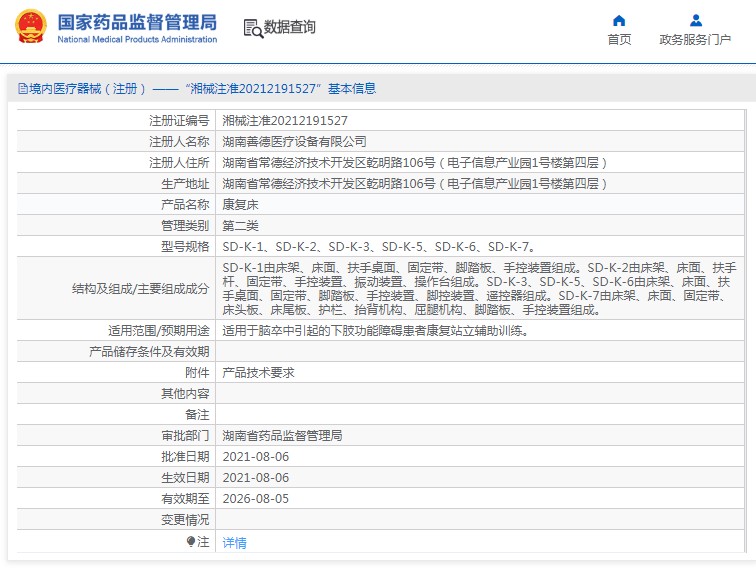This screenshot has width=756, height=570.
Task: Click 数据查询 label
Action: click(x=289, y=27)
